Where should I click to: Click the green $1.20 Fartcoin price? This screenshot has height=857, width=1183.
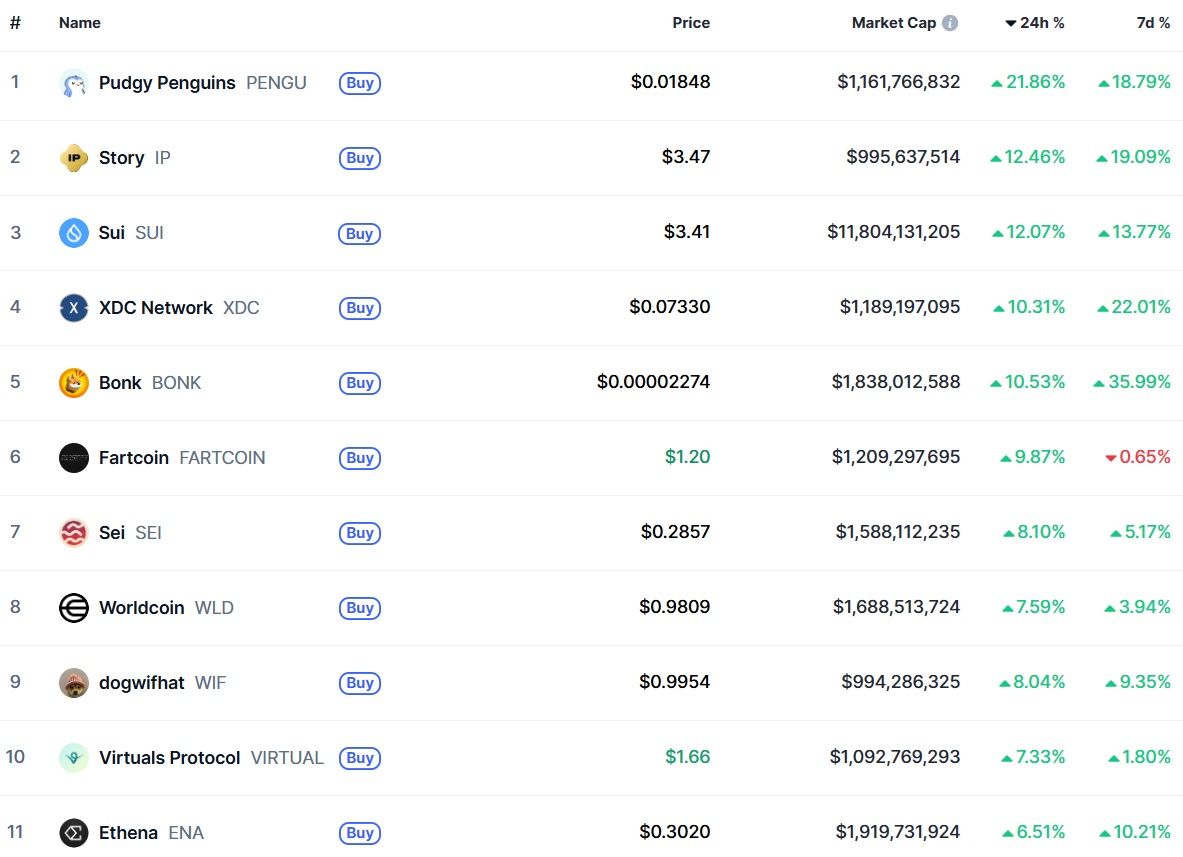point(687,456)
